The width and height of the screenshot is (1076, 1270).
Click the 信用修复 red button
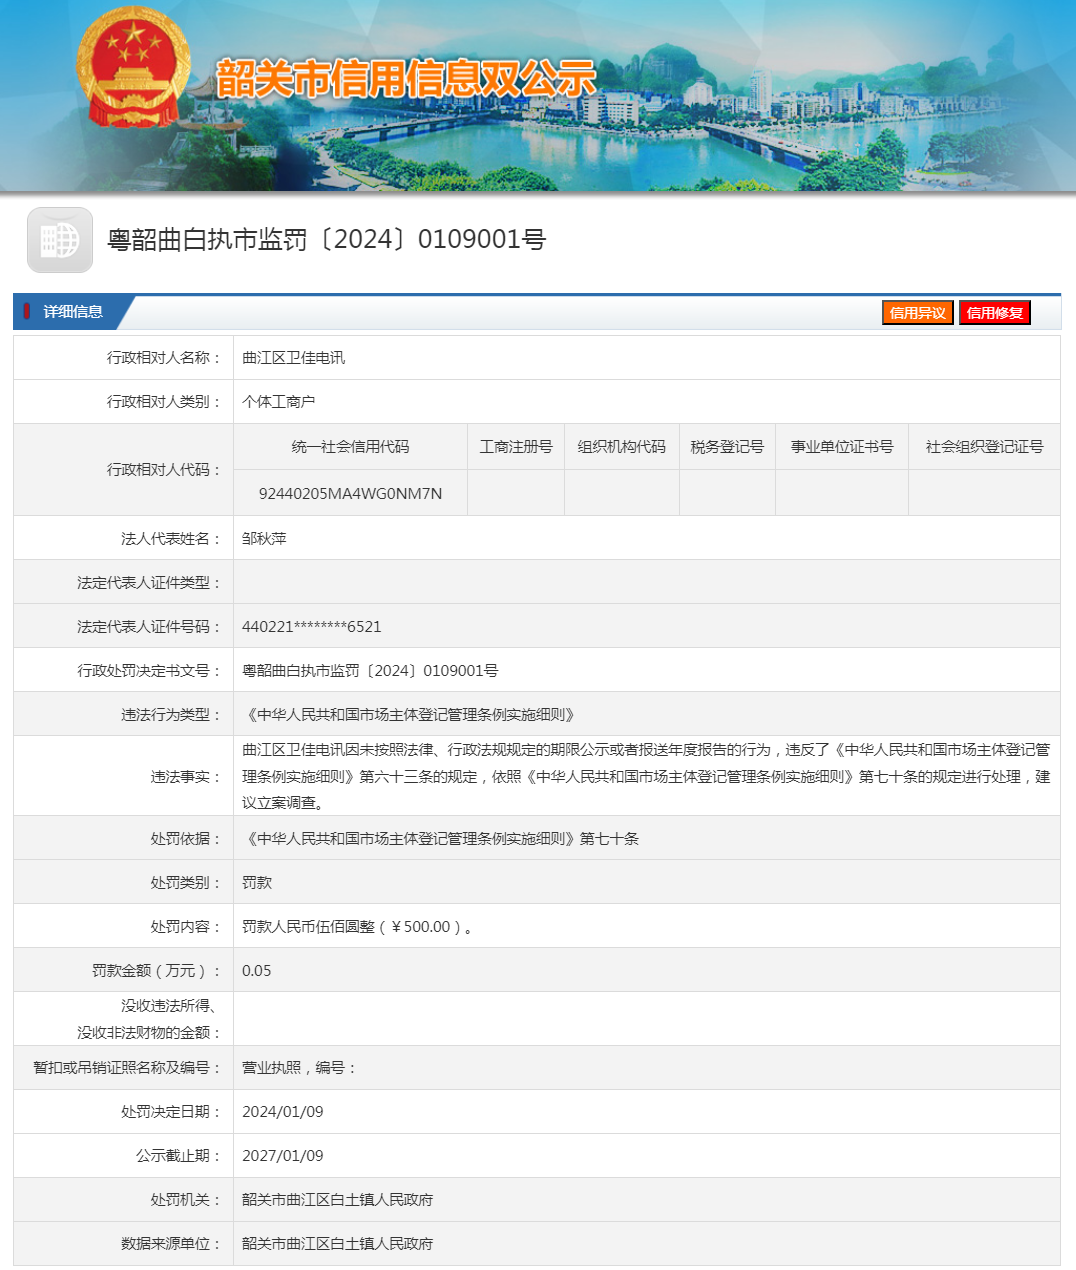coord(995,313)
